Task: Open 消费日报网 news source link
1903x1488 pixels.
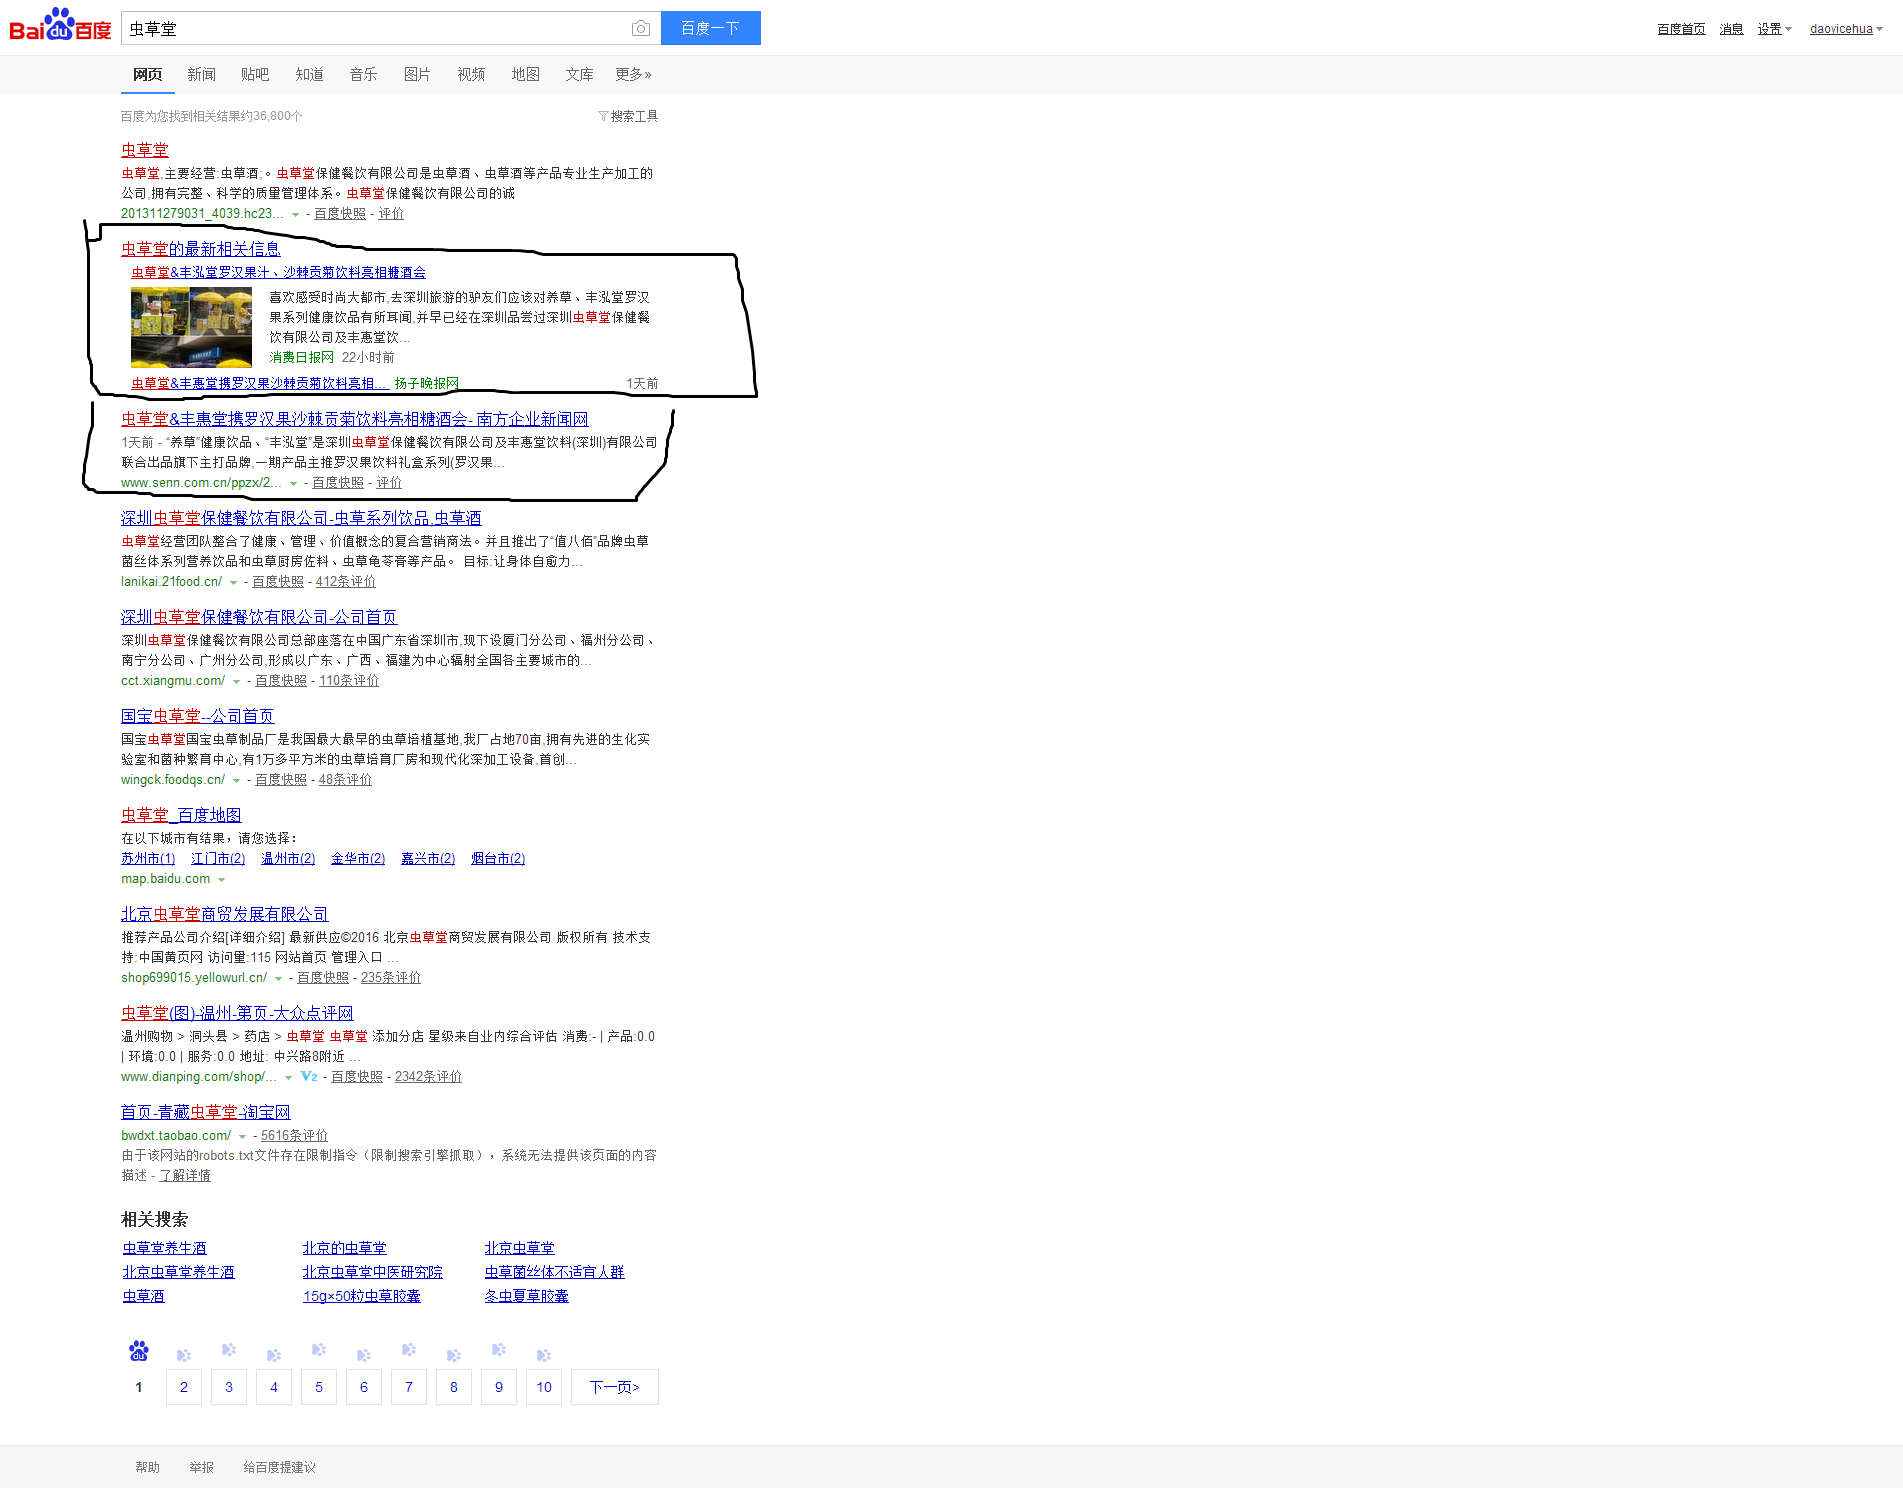Action: 302,357
